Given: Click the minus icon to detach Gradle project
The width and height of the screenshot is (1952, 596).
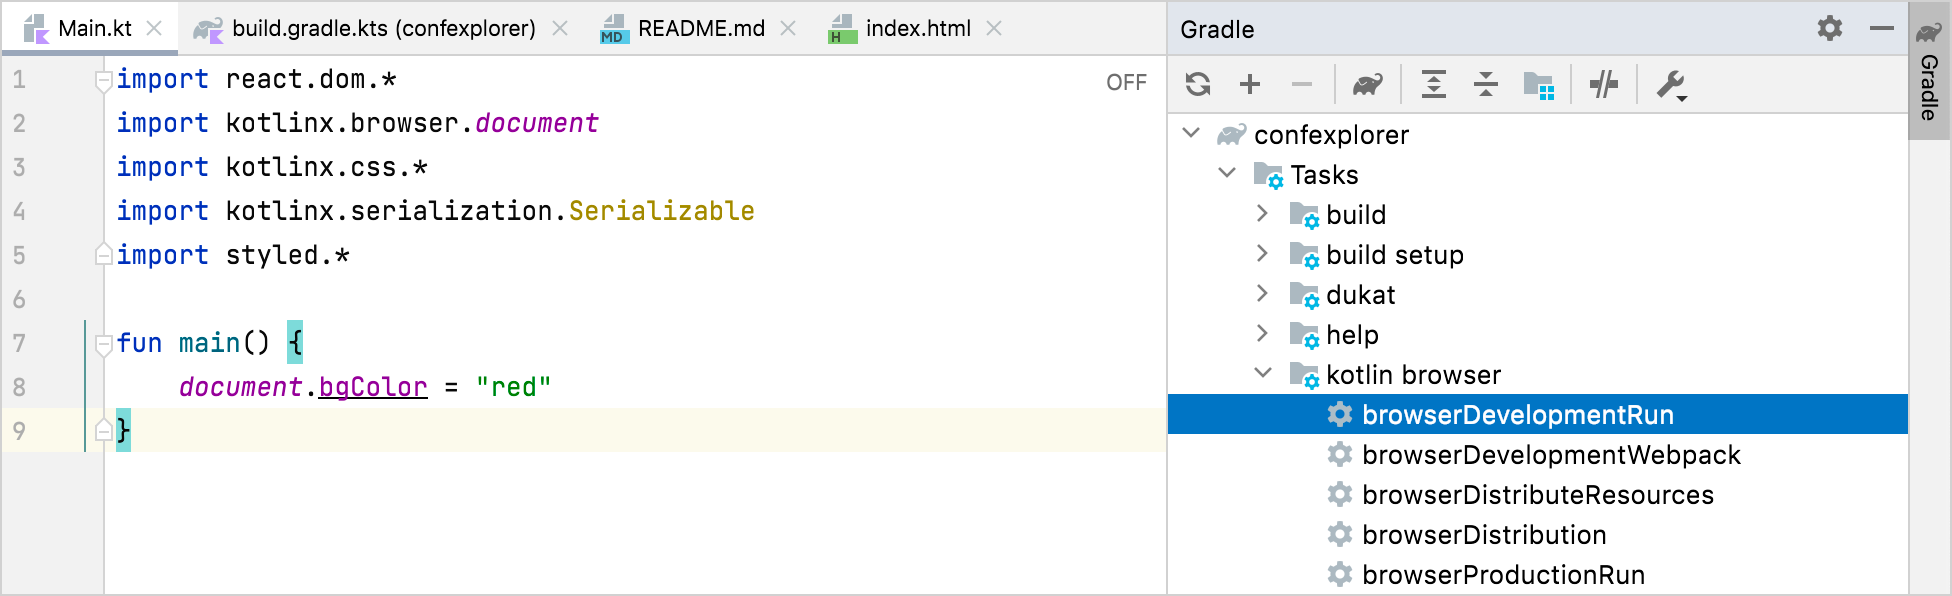Looking at the screenshot, I should pyautogui.click(x=1302, y=84).
